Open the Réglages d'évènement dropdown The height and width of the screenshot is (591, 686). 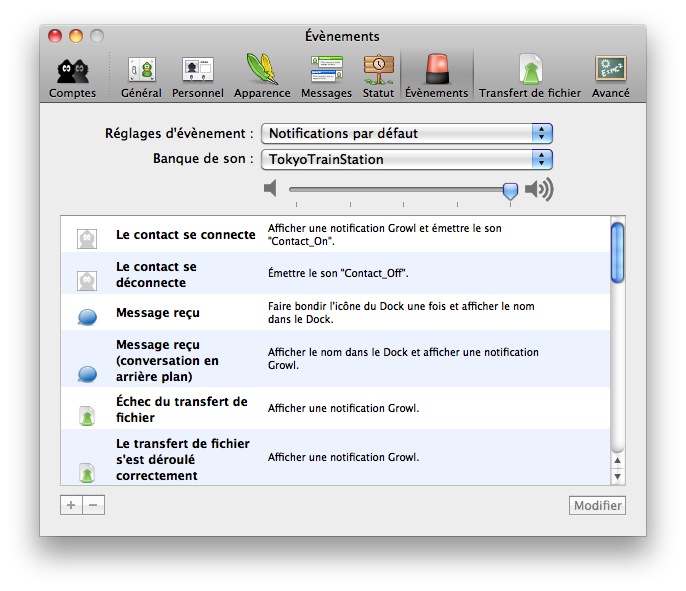(x=407, y=133)
